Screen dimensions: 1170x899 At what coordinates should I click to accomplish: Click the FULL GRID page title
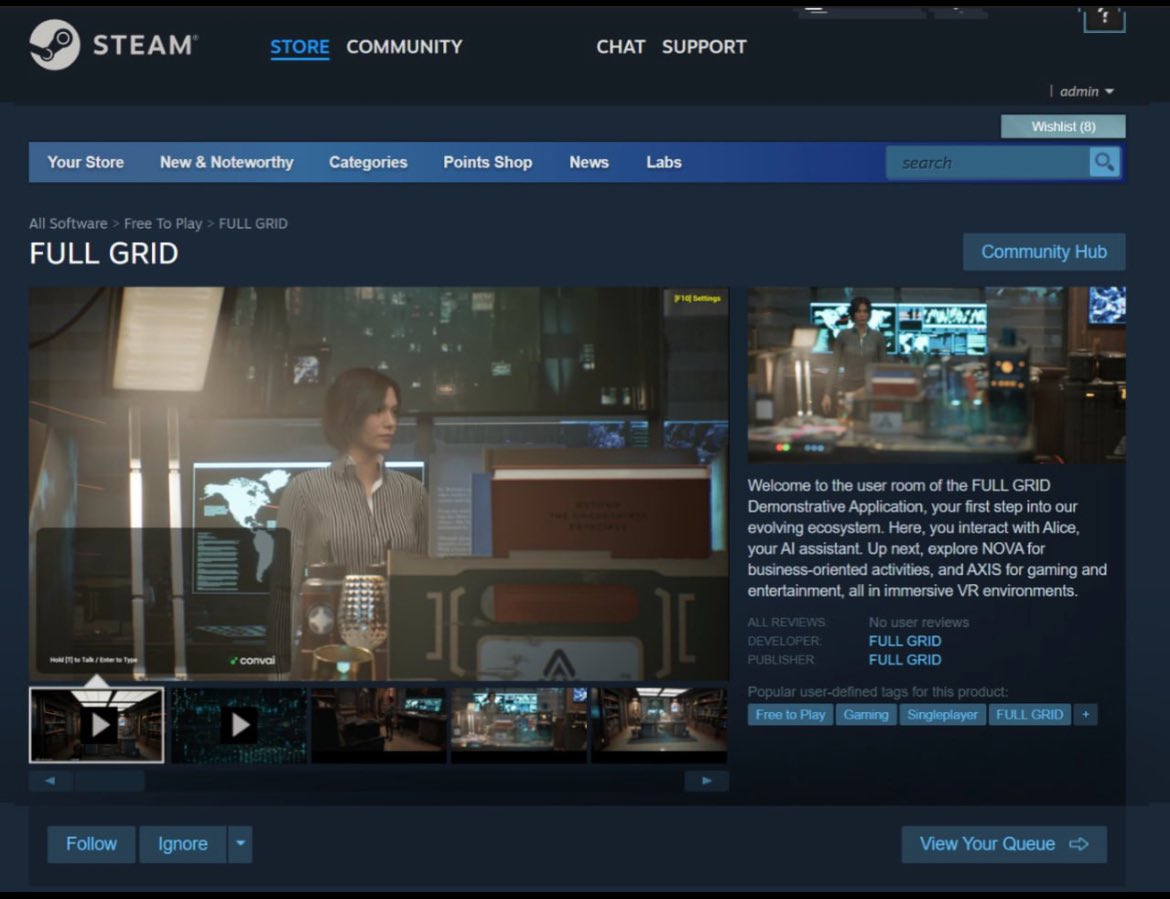(x=104, y=254)
